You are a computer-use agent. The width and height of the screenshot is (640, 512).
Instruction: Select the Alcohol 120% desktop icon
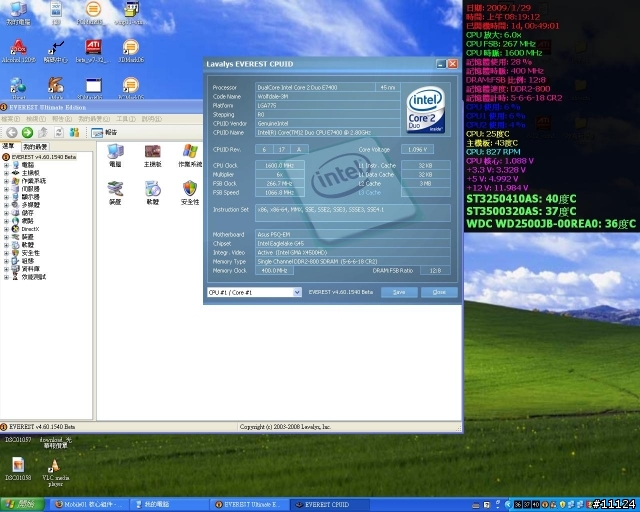pos(18,51)
